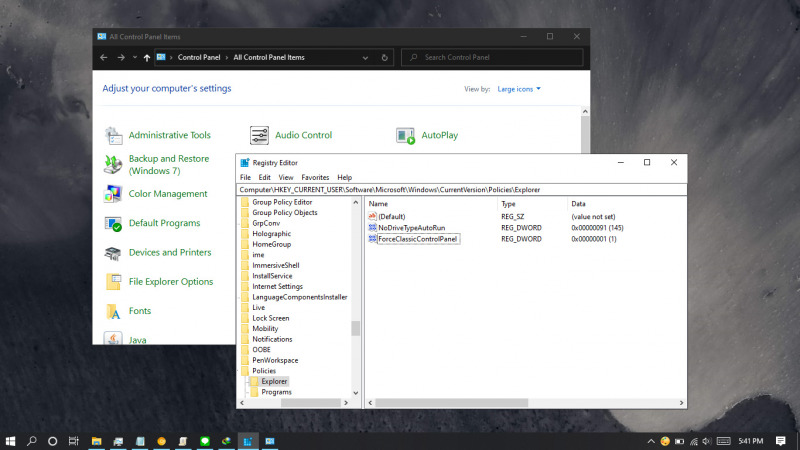Viewport: 800px width, 450px height.
Task: Select the Holographic registry key
Action: click(271, 234)
